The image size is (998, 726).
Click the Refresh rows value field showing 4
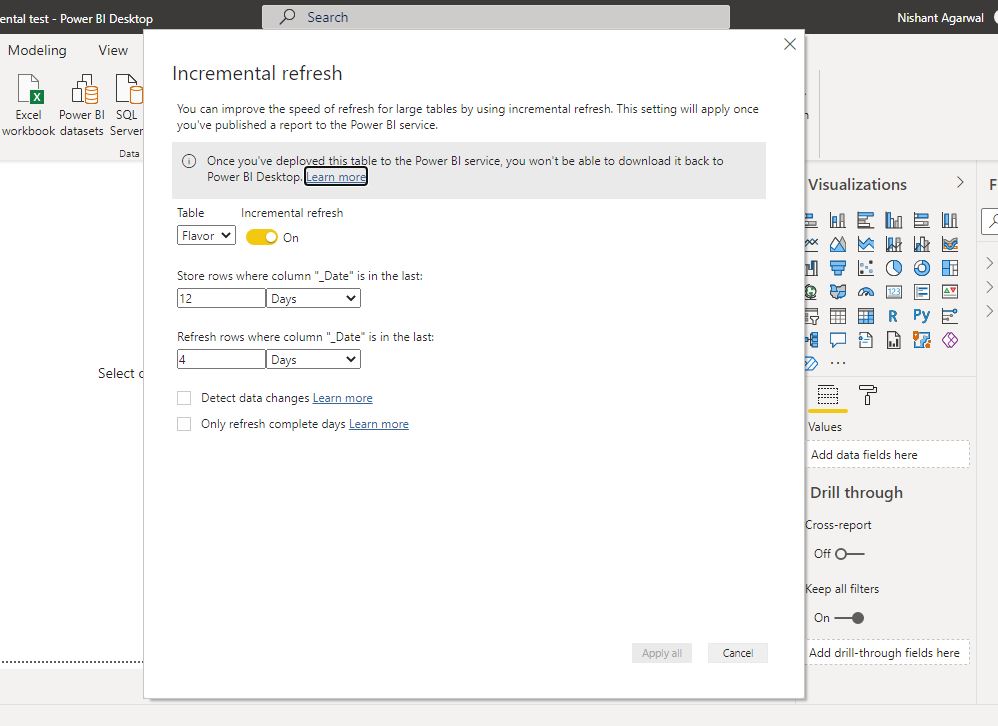click(221, 360)
